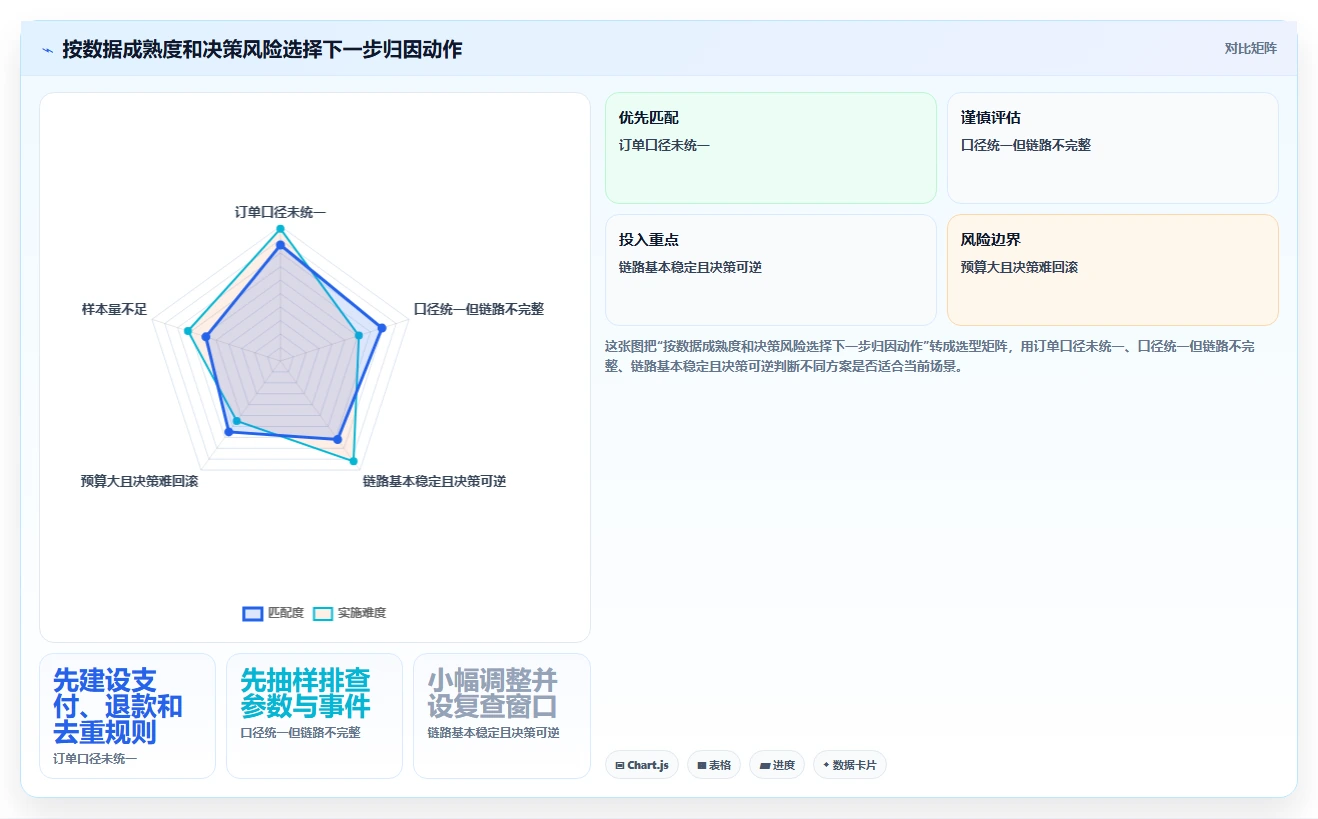Click the cyan data point on 链路基本稳定且决策可逆 axis

click(x=353, y=461)
